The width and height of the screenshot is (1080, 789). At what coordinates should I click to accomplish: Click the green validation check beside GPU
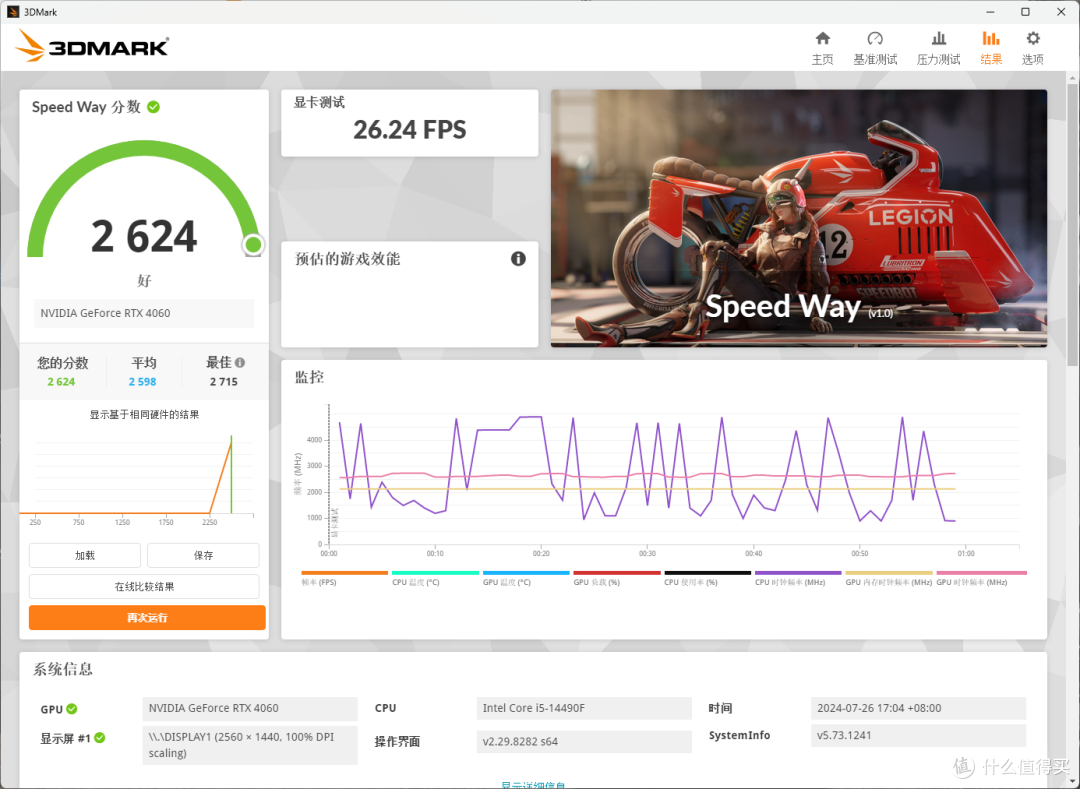[72, 708]
